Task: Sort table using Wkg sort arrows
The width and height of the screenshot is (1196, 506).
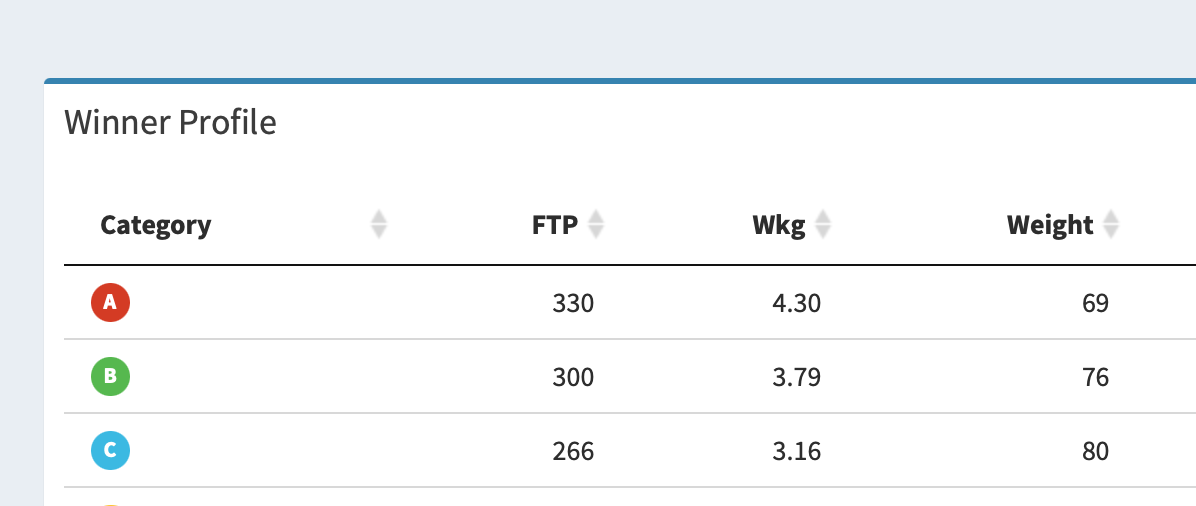Action: click(822, 224)
